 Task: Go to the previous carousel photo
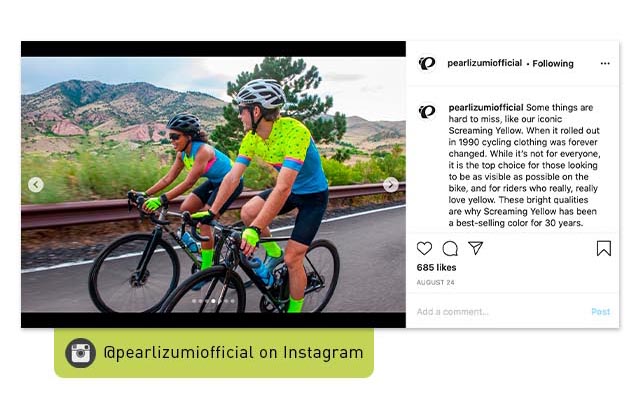[36, 185]
